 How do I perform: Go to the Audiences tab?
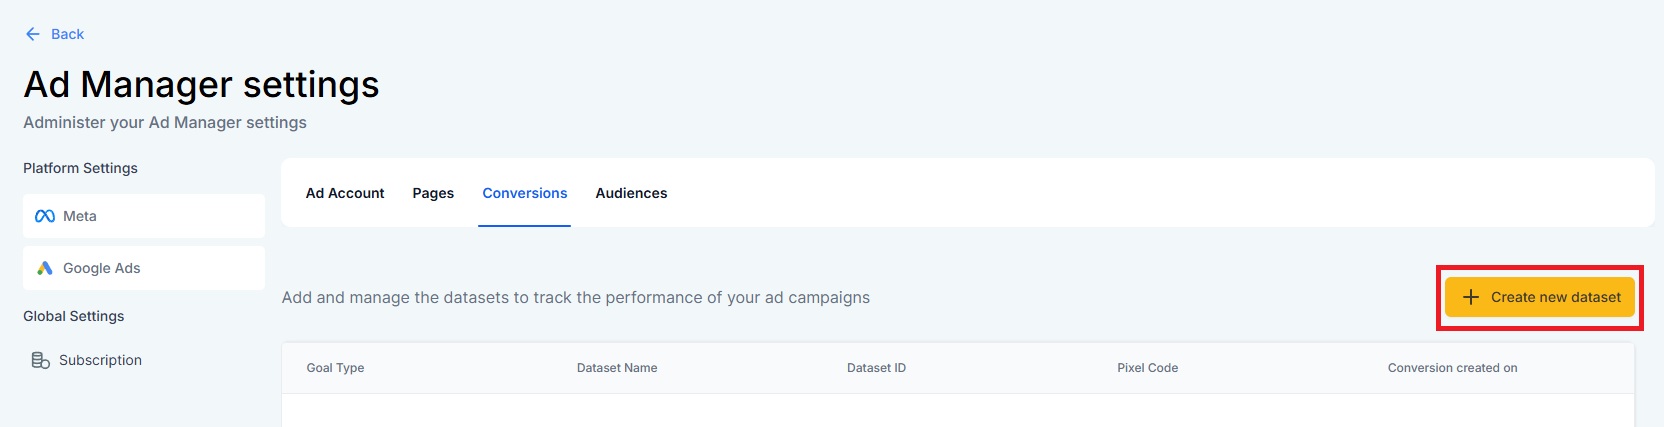pos(631,193)
